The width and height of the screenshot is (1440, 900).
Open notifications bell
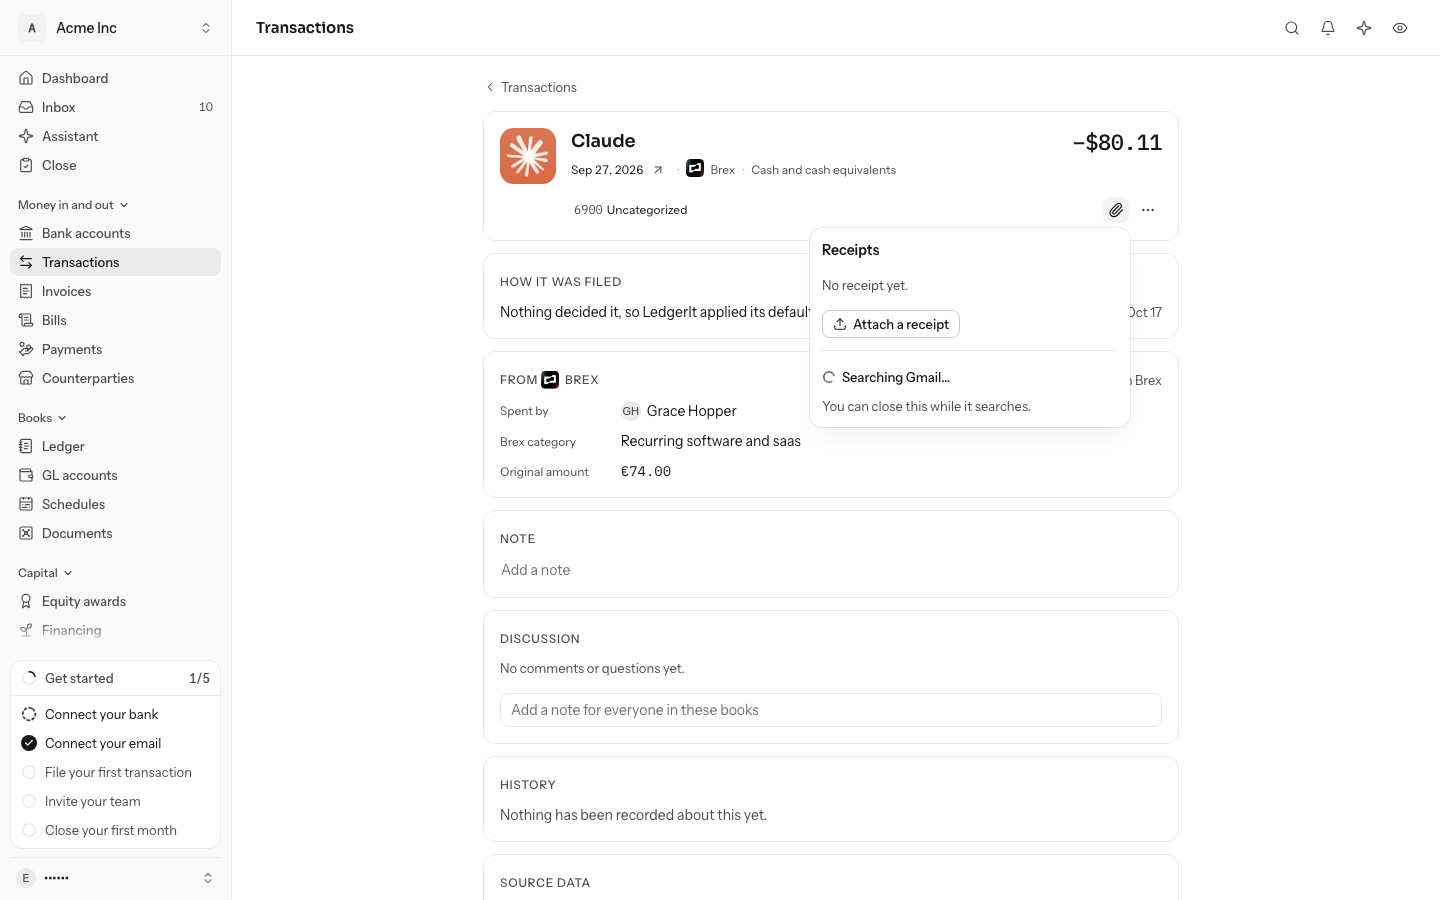point(1328,28)
